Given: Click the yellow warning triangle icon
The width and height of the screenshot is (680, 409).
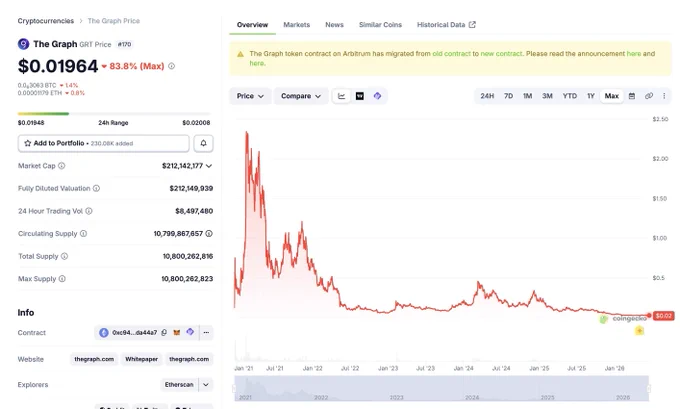Looking at the screenshot, I should pos(240,54).
